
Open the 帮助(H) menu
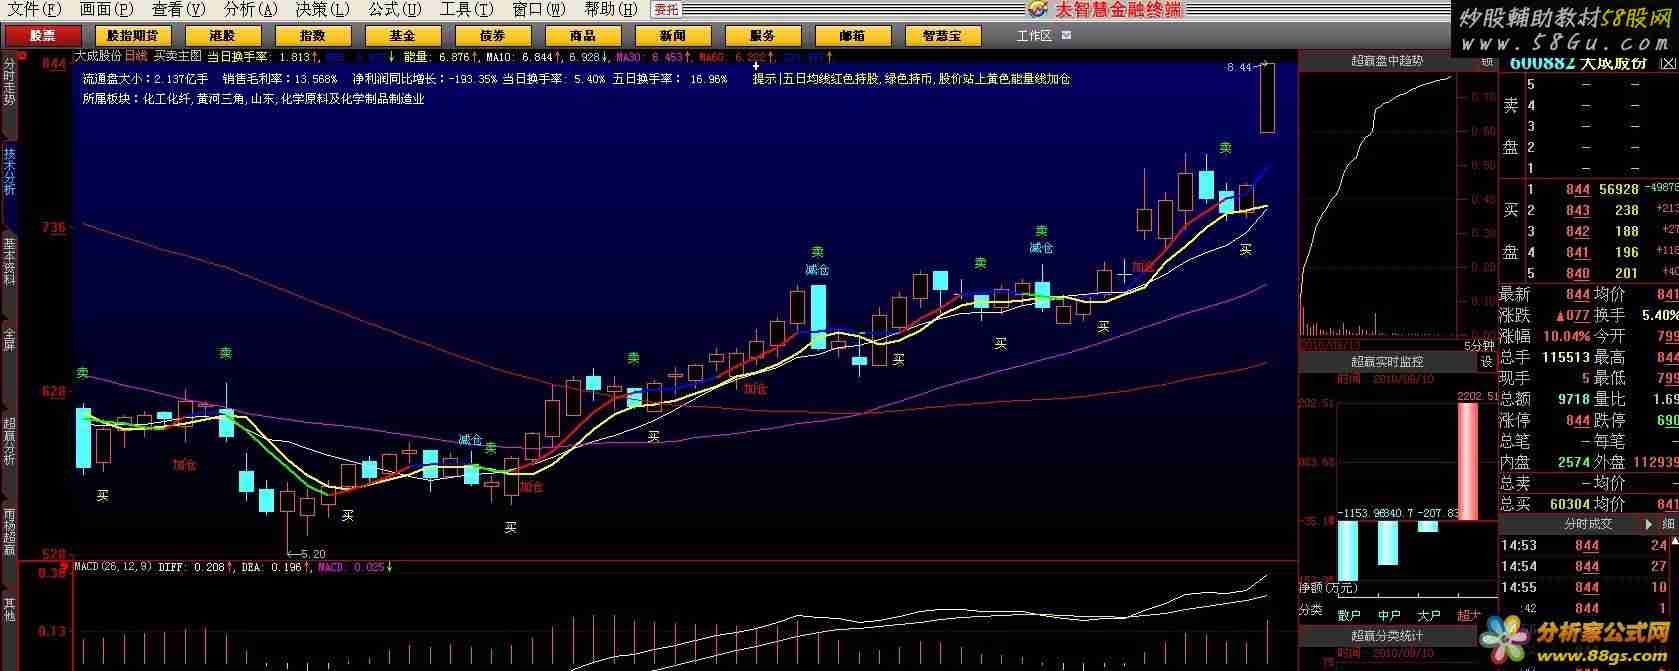(611, 9)
